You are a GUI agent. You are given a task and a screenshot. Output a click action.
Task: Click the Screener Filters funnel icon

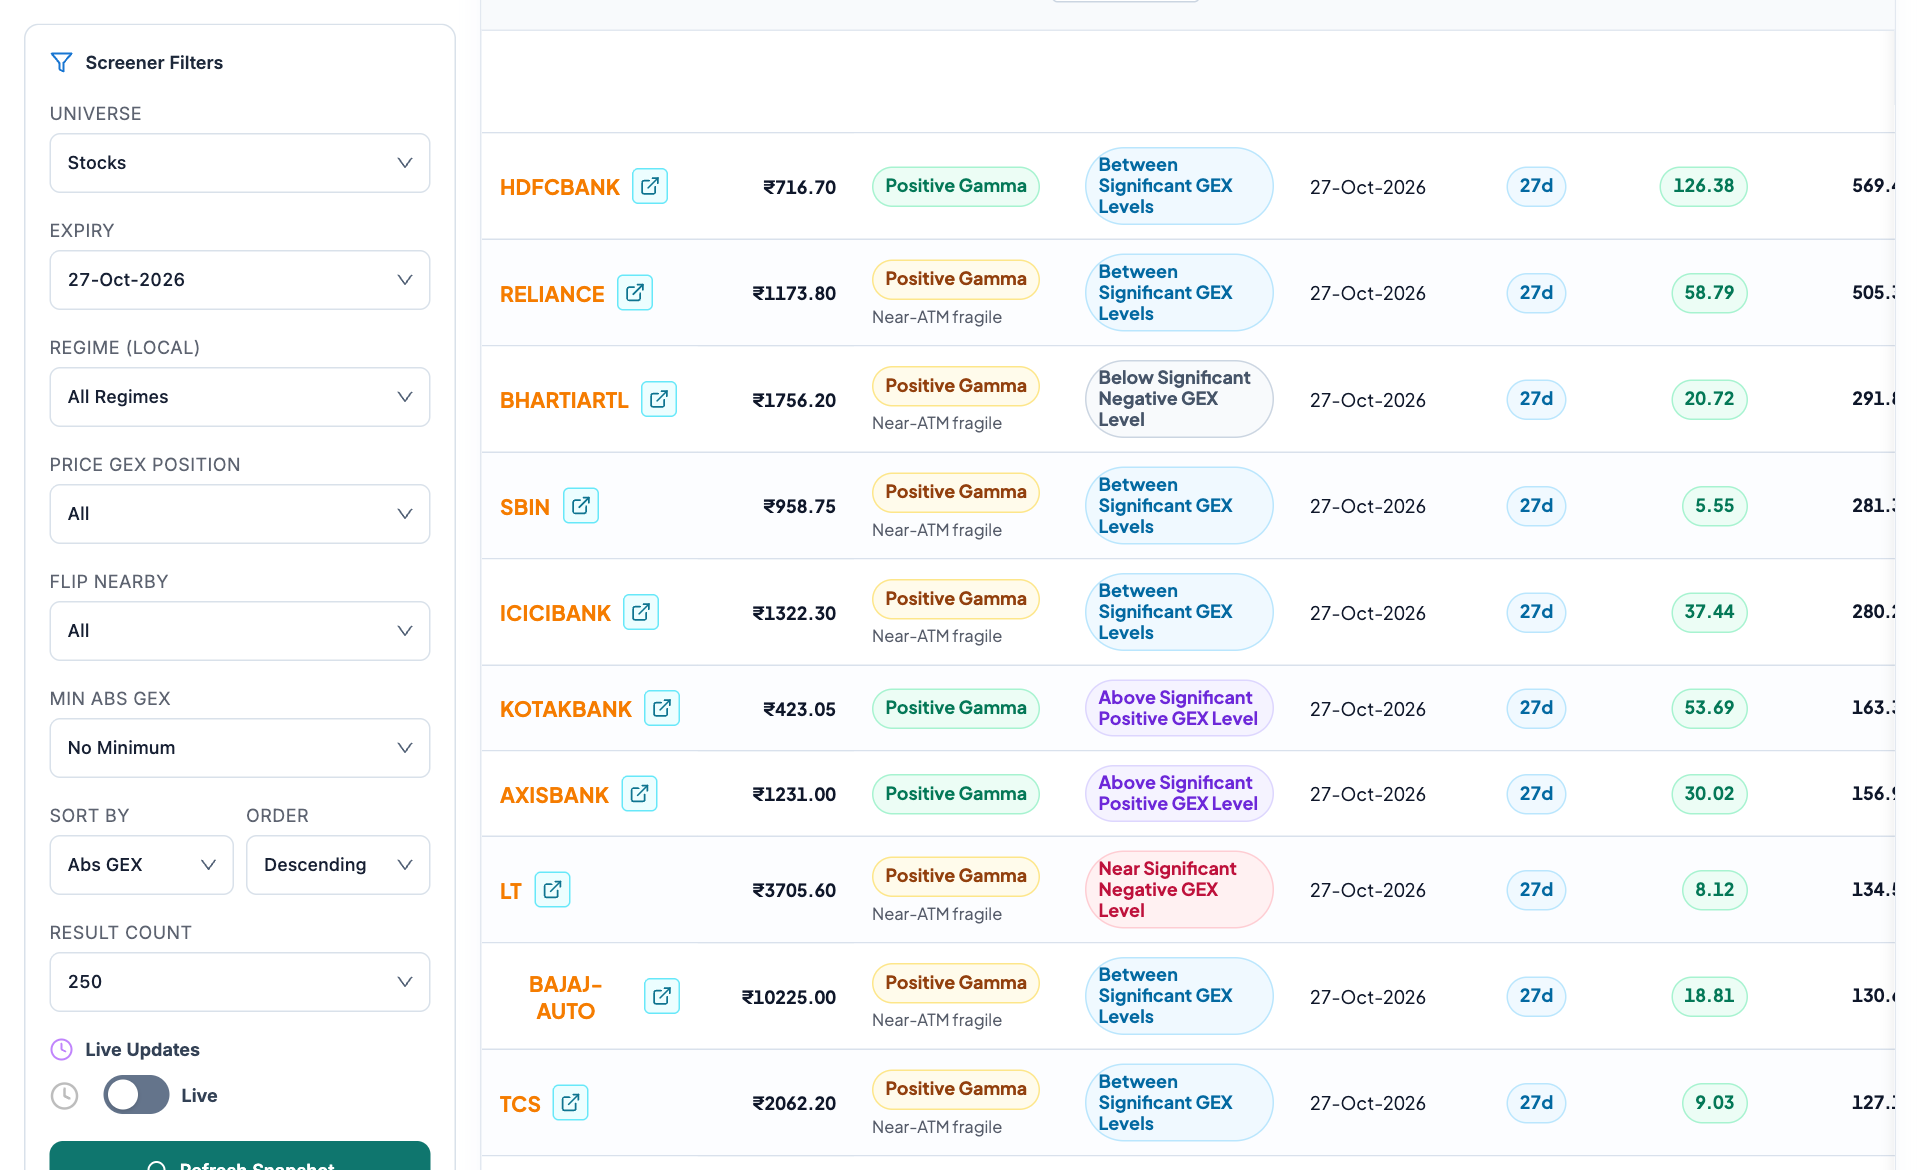click(61, 62)
